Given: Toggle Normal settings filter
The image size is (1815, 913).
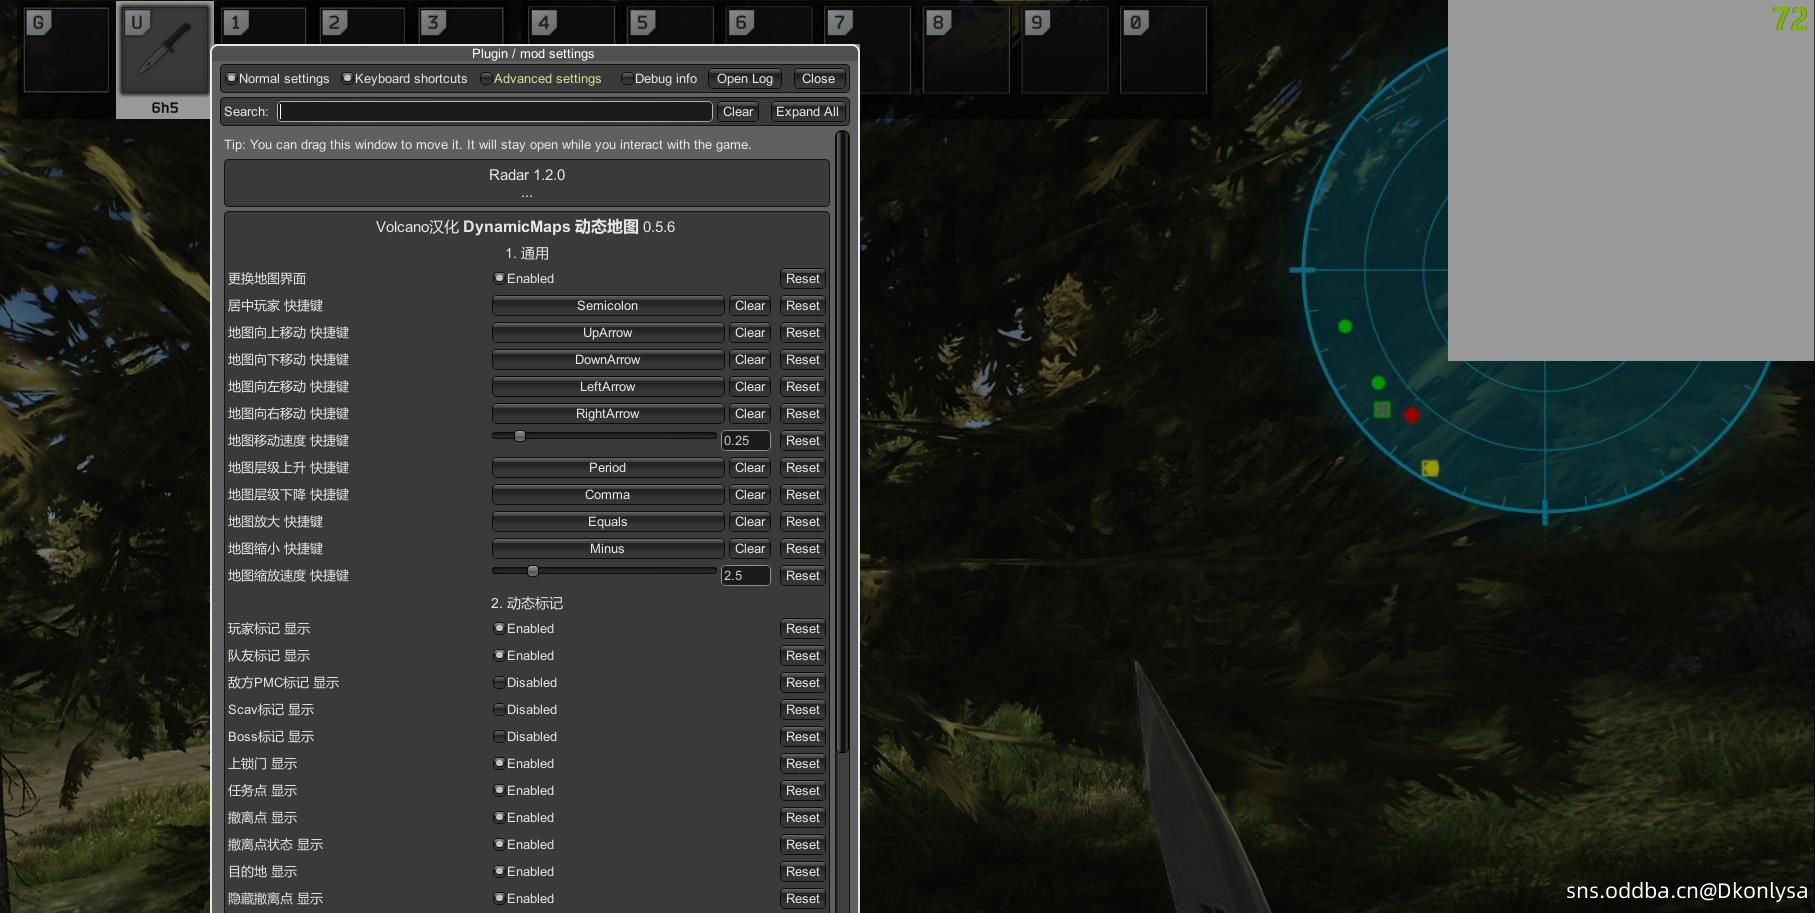Looking at the screenshot, I should (x=278, y=79).
